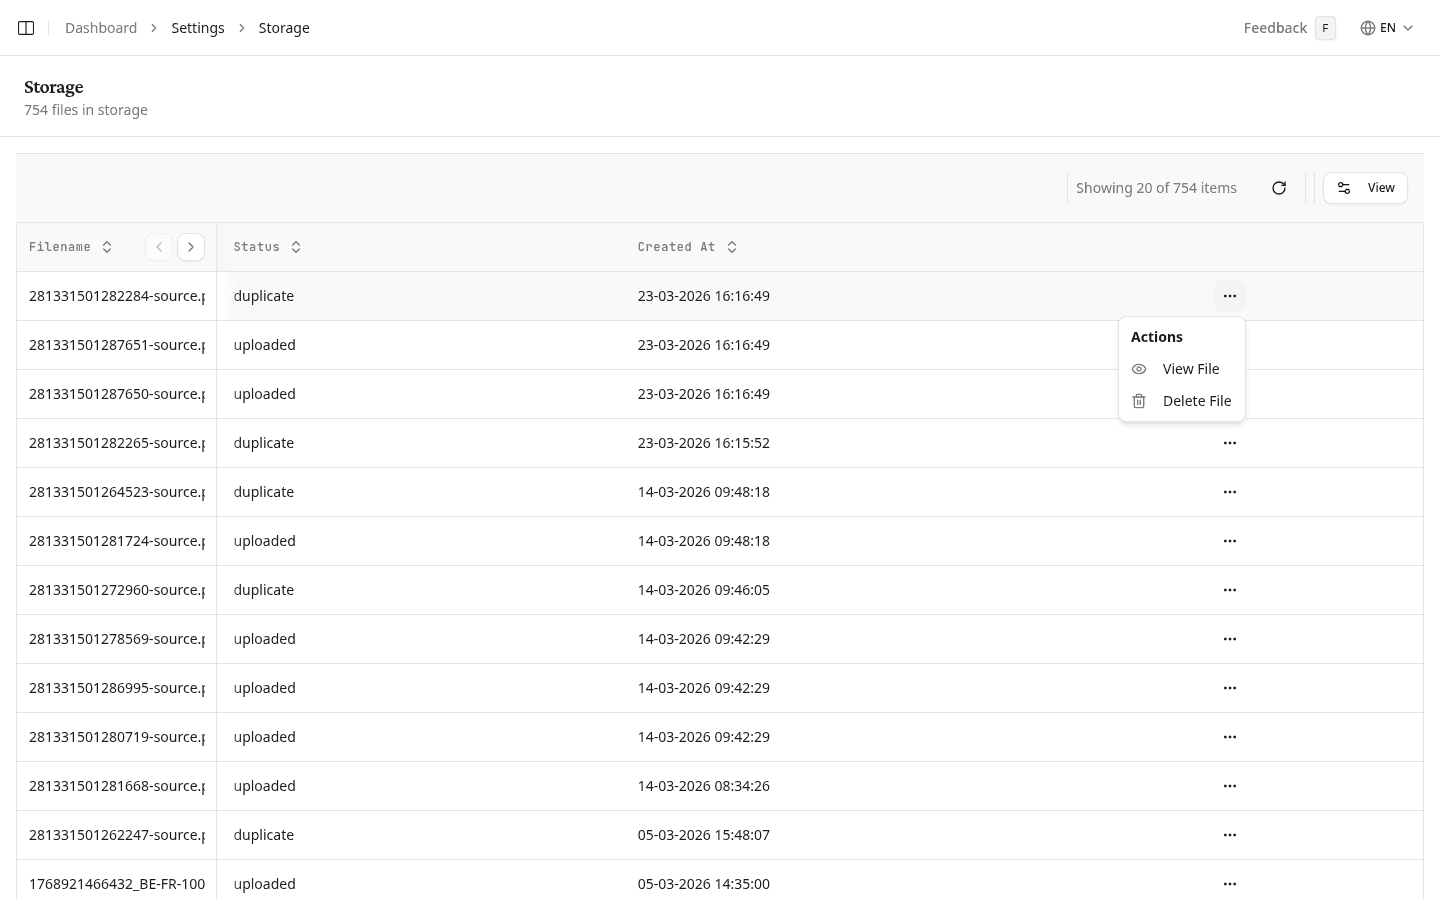
Task: Click the next column arrow button
Action: 191,247
